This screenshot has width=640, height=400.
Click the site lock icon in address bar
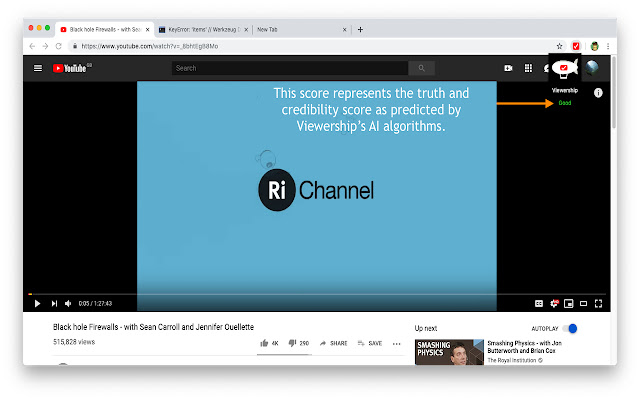point(75,46)
